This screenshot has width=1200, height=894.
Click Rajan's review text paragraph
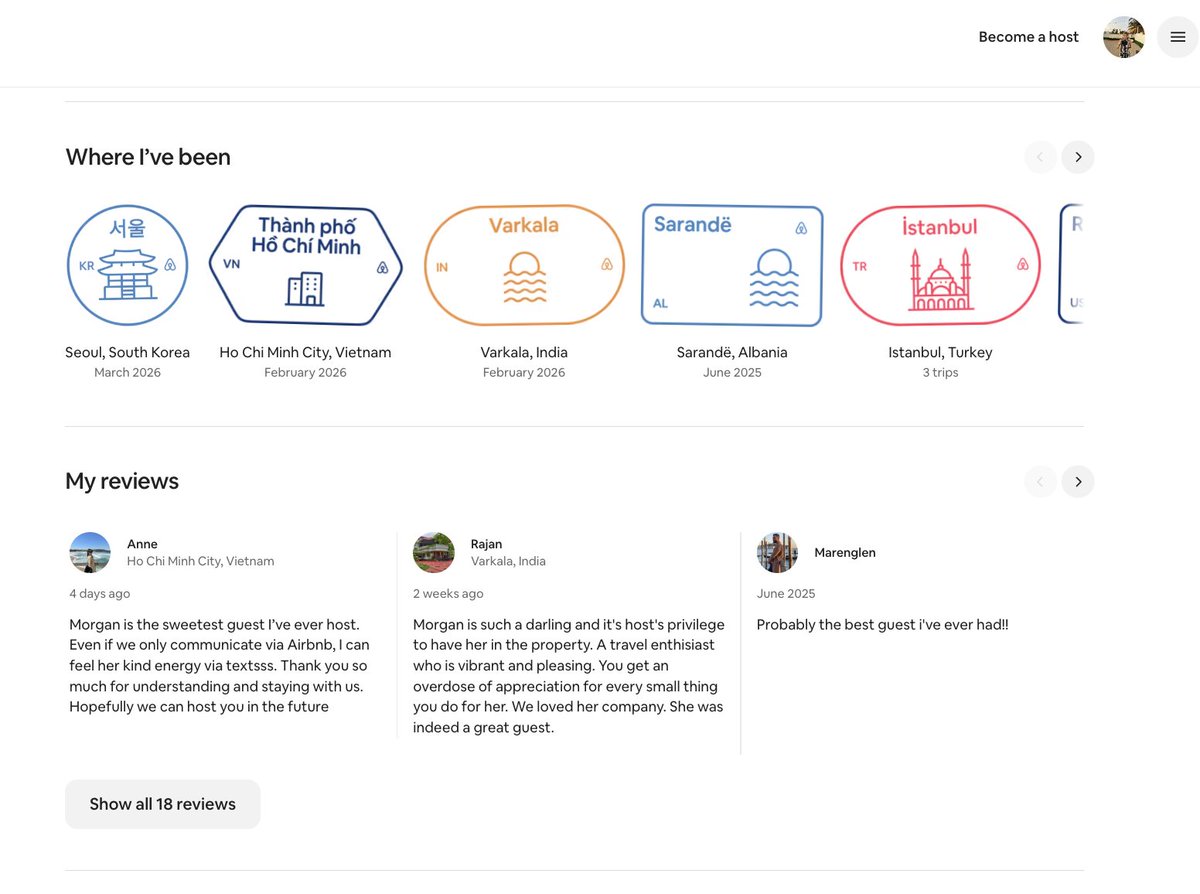(569, 676)
